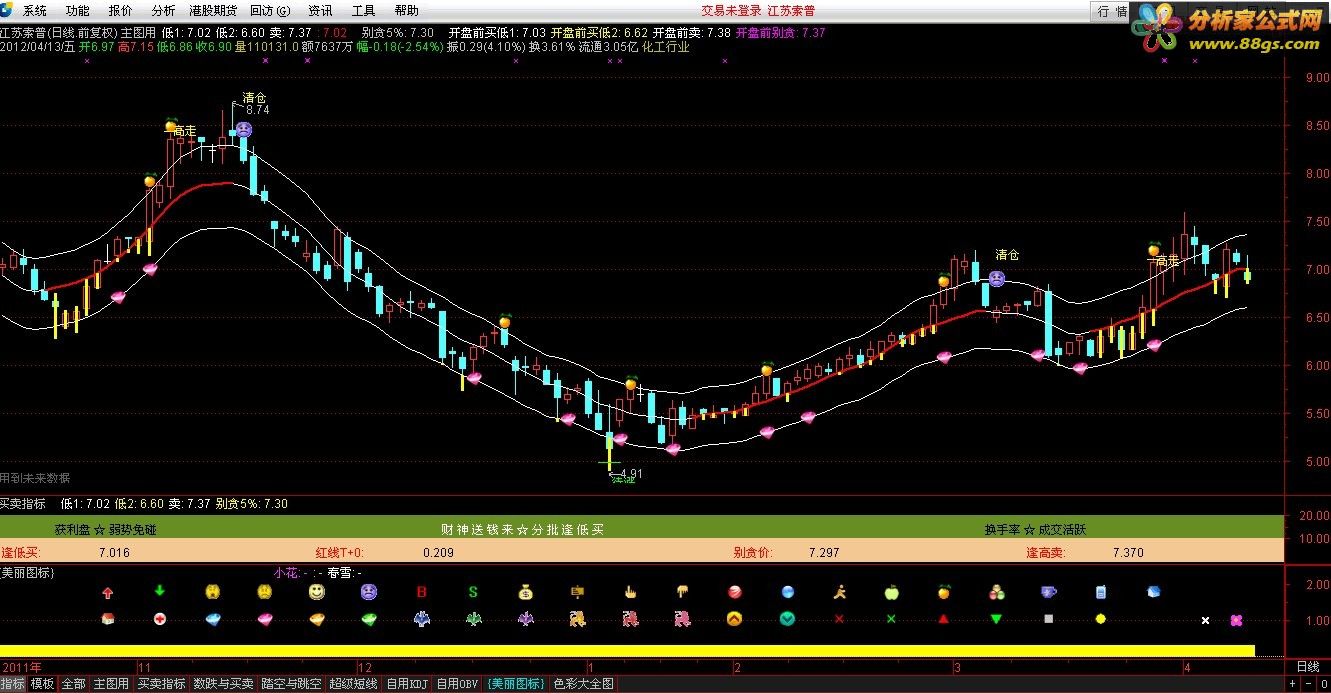Click the 4.91 low price label
Viewport: 1331px width, 694px height.
click(x=630, y=474)
